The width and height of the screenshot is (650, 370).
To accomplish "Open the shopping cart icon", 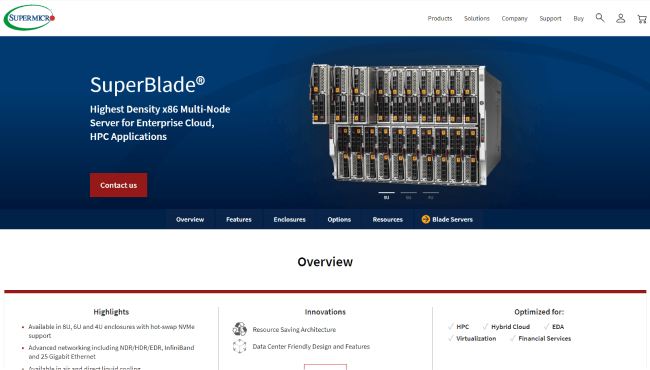I will tap(642, 19).
